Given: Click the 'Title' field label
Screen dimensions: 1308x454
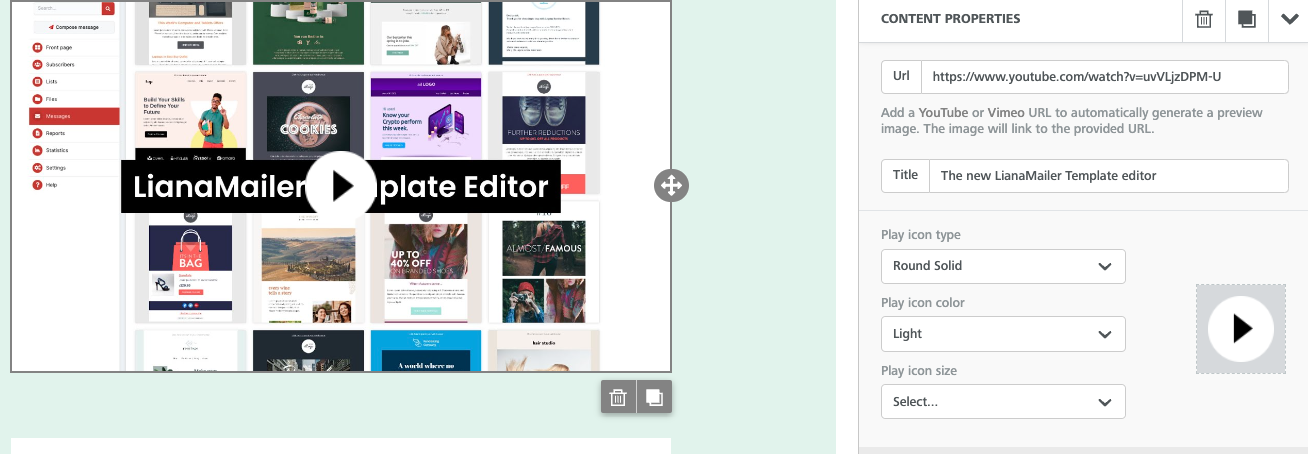Looking at the screenshot, I should (905, 175).
